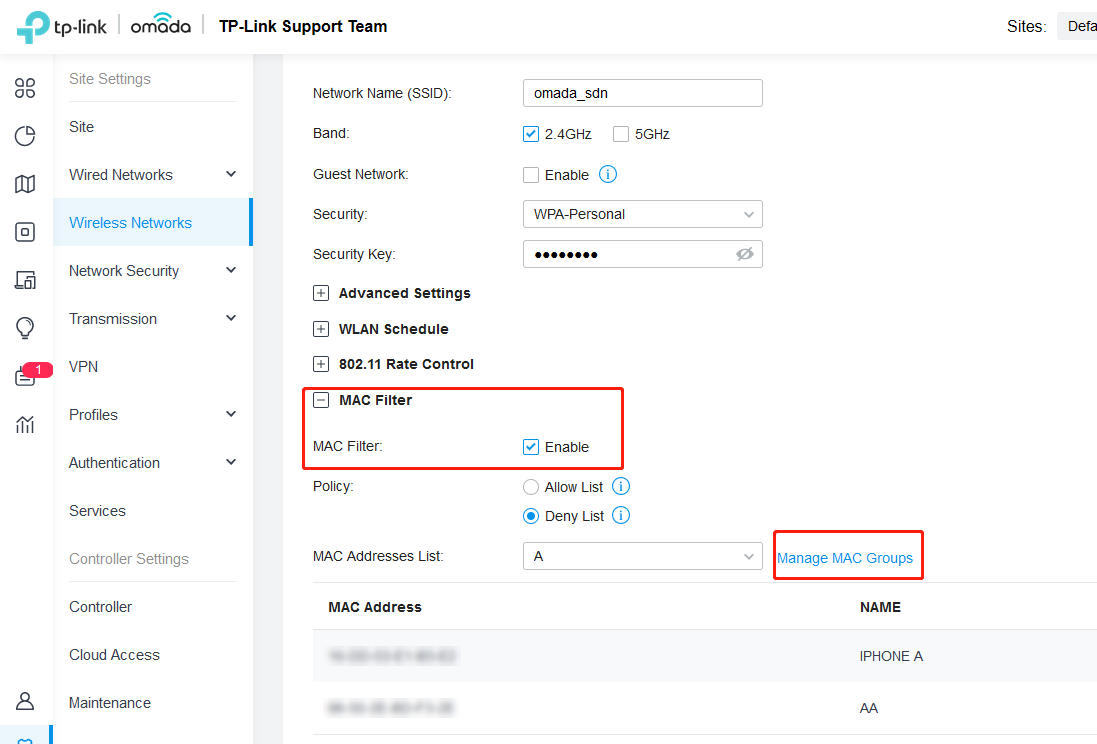This screenshot has height=744, width=1097.
Task: Disable the MAC Filter Enable checkbox
Action: 531,447
